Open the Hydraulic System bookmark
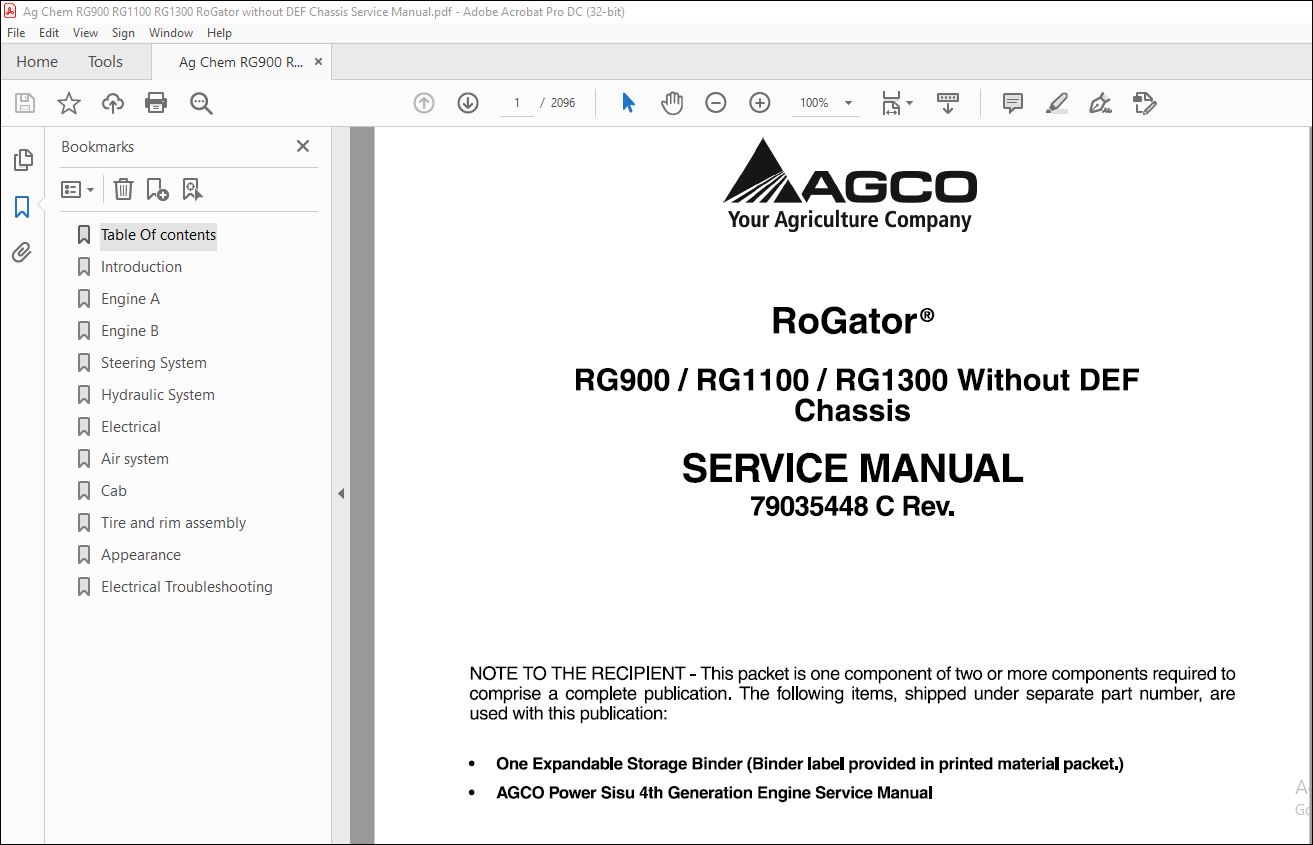1313x845 pixels. pos(158,395)
